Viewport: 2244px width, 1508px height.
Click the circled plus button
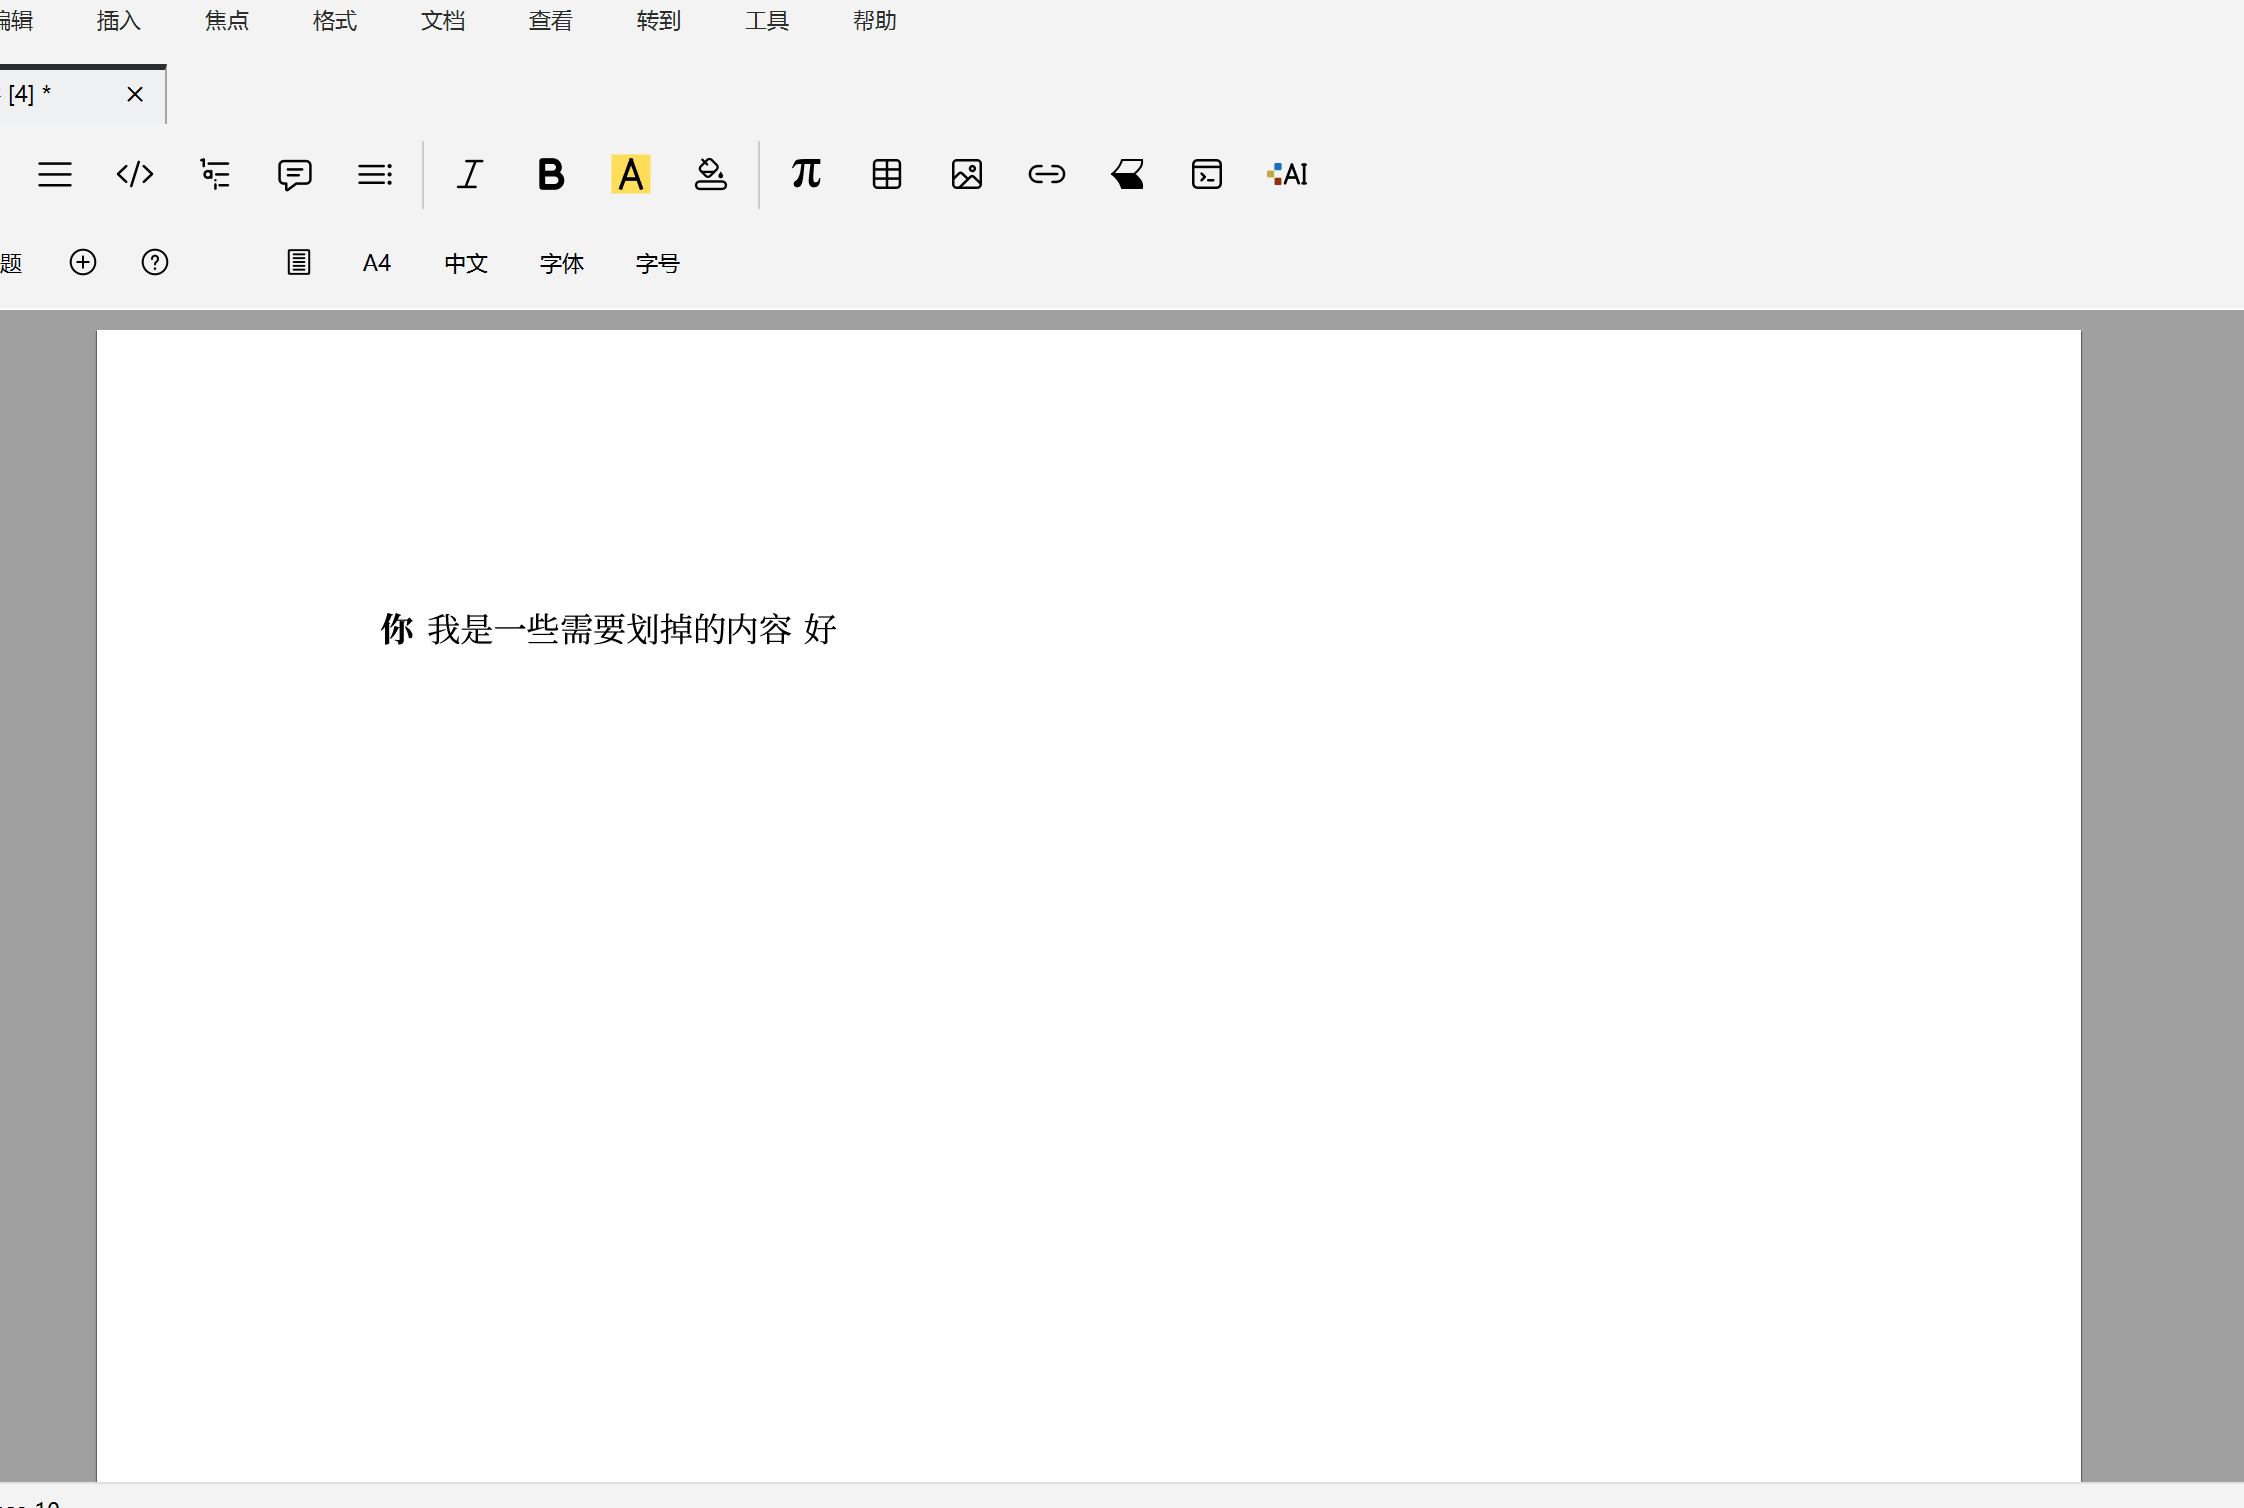[x=83, y=262]
